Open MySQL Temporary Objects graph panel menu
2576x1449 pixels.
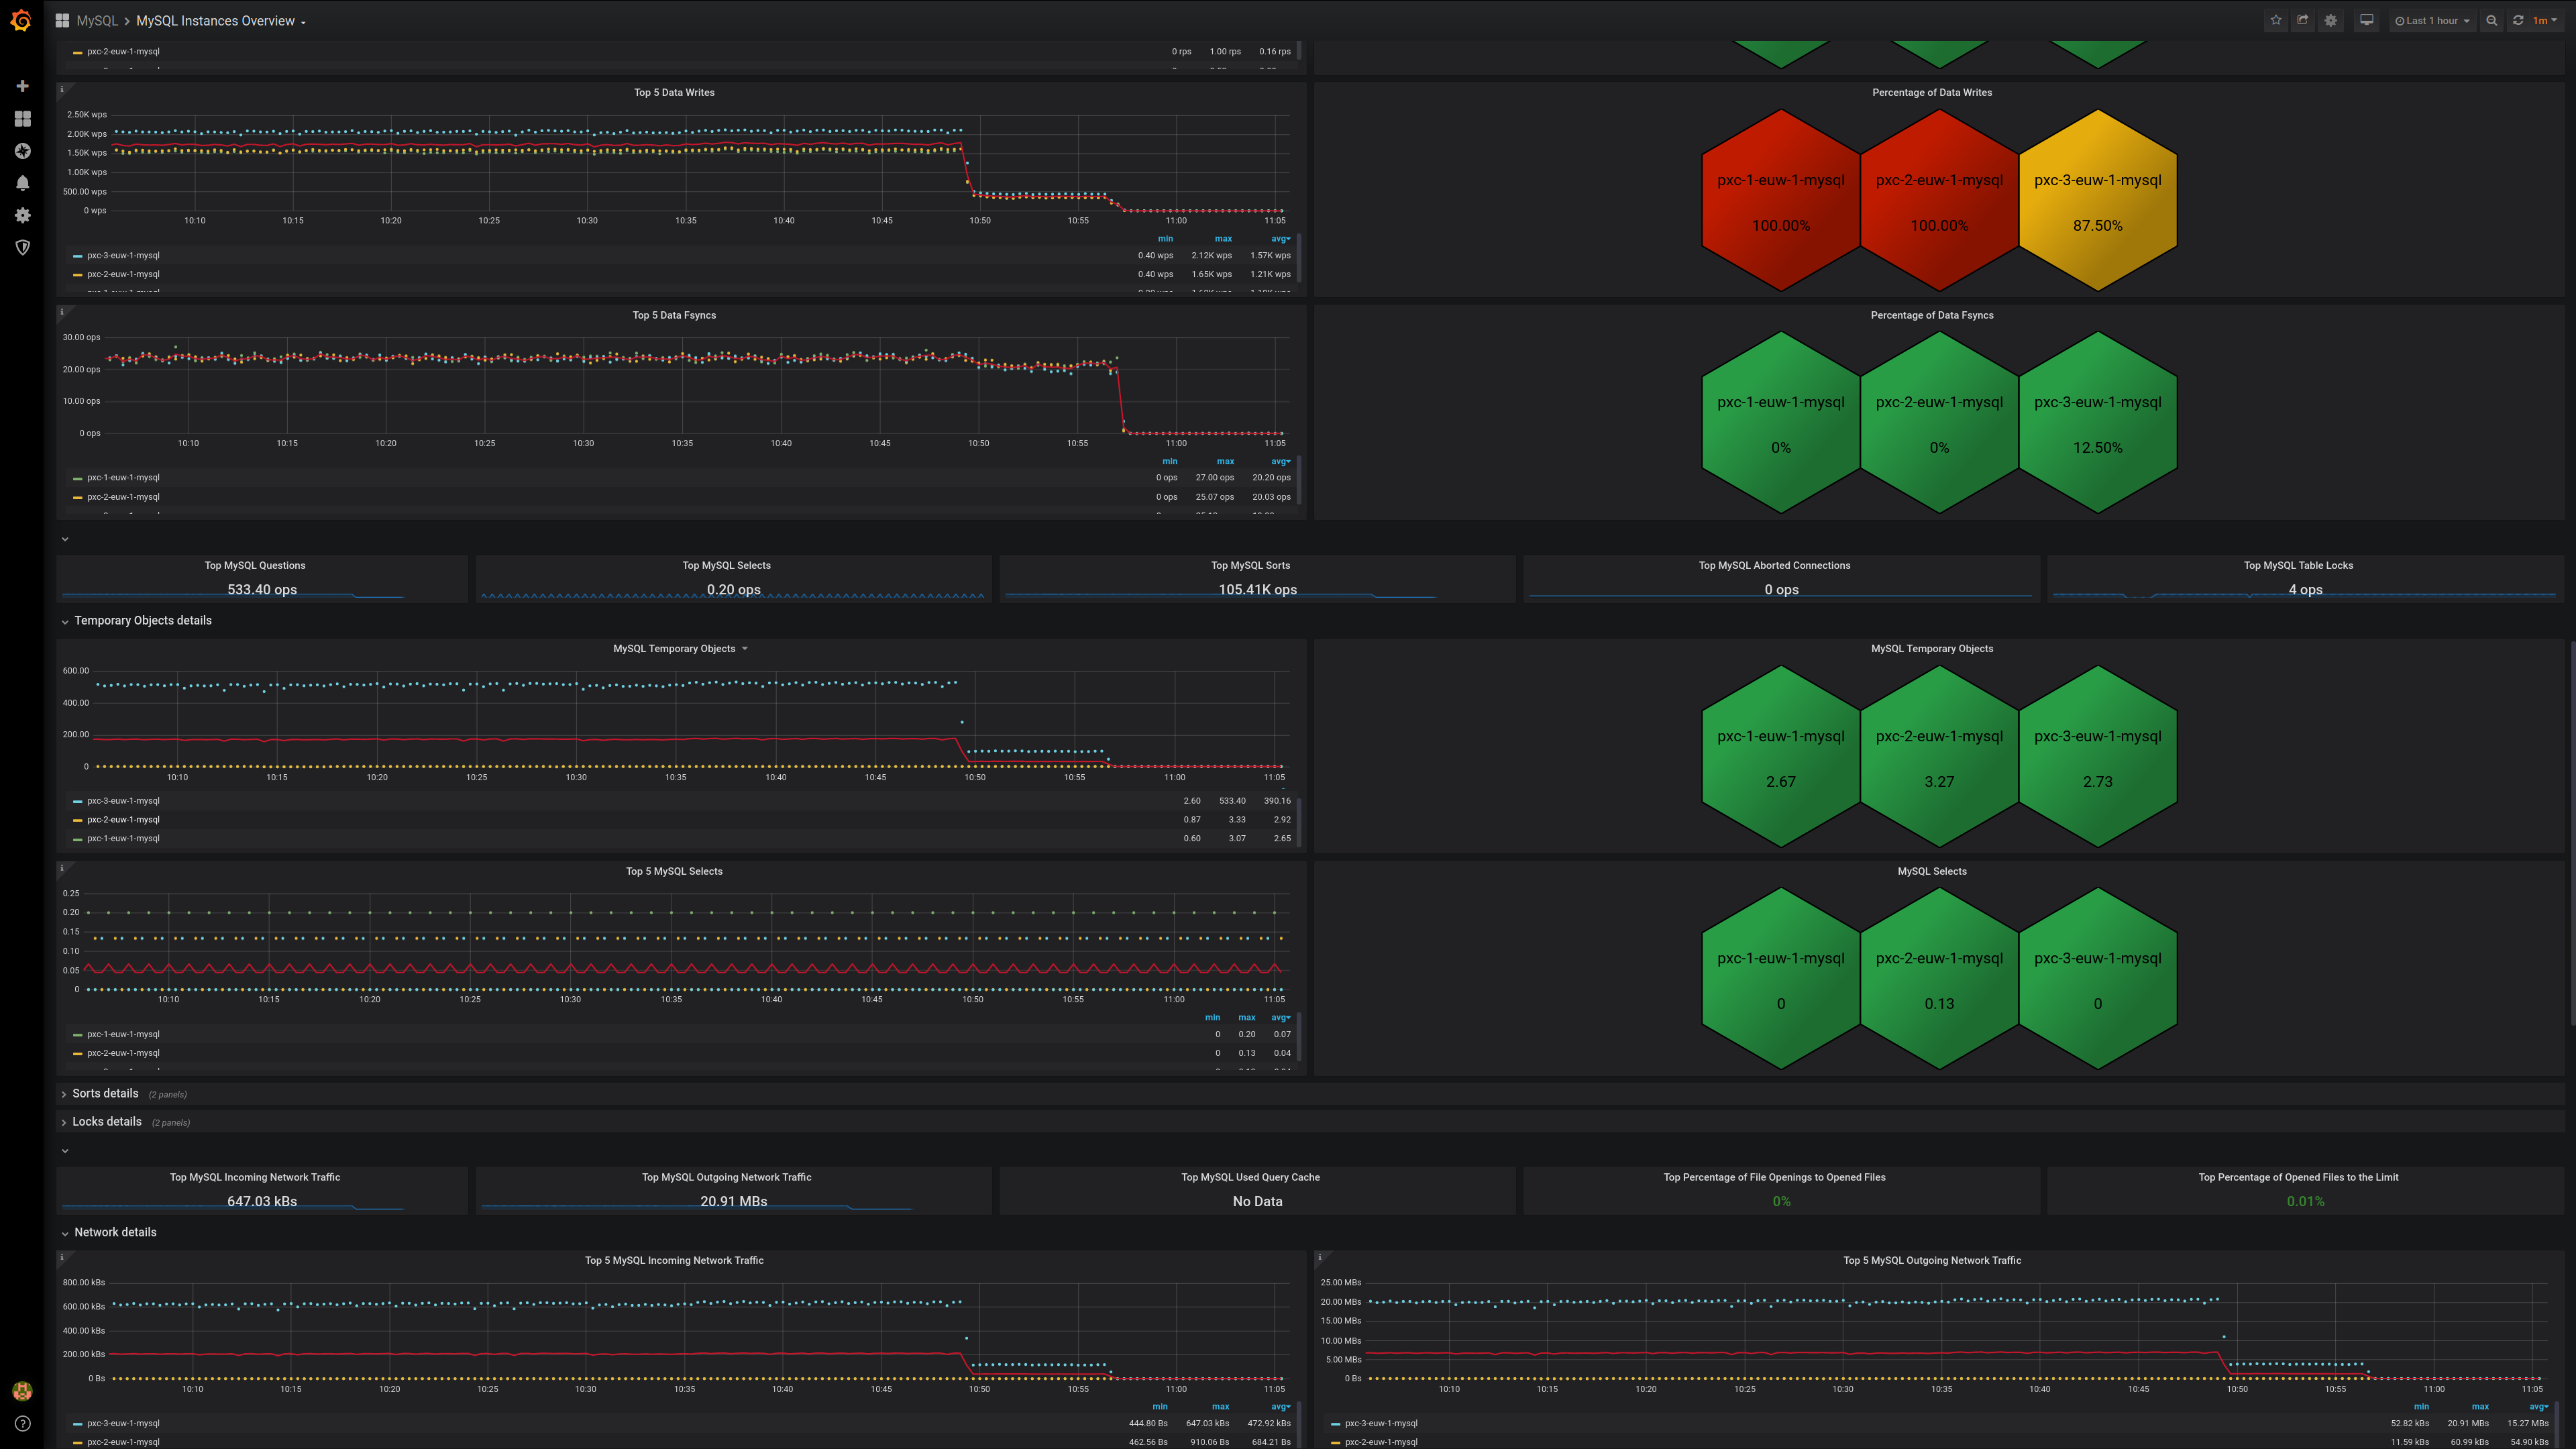coord(680,649)
